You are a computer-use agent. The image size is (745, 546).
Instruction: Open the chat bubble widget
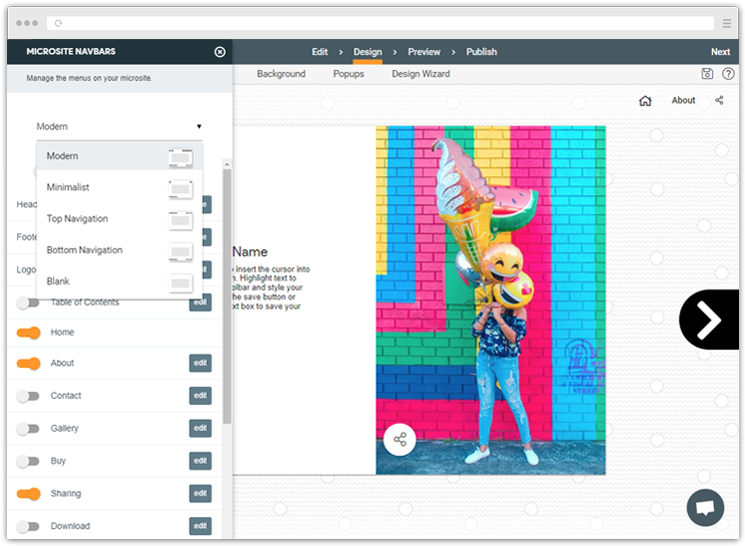[705, 507]
